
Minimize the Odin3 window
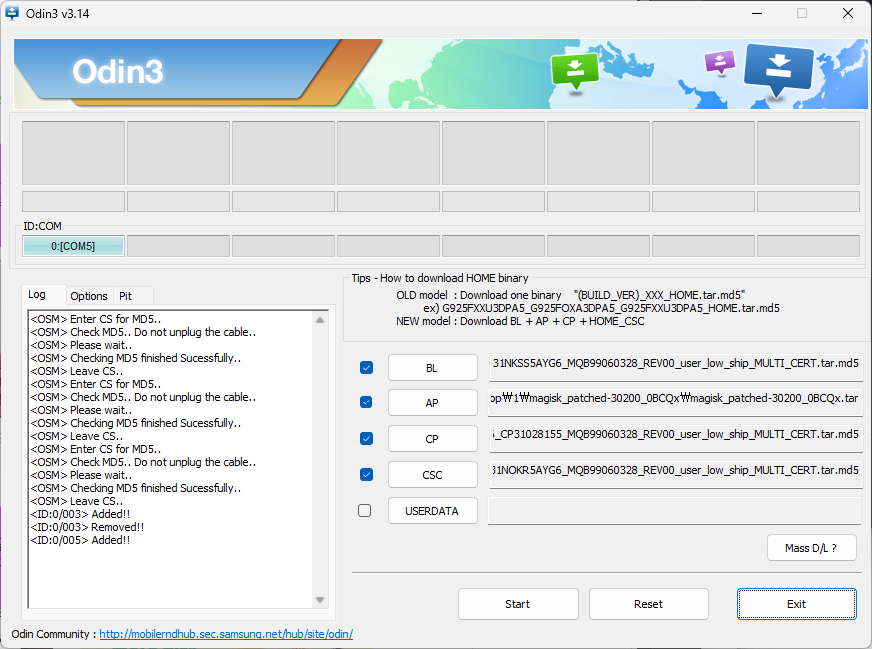[x=757, y=13]
